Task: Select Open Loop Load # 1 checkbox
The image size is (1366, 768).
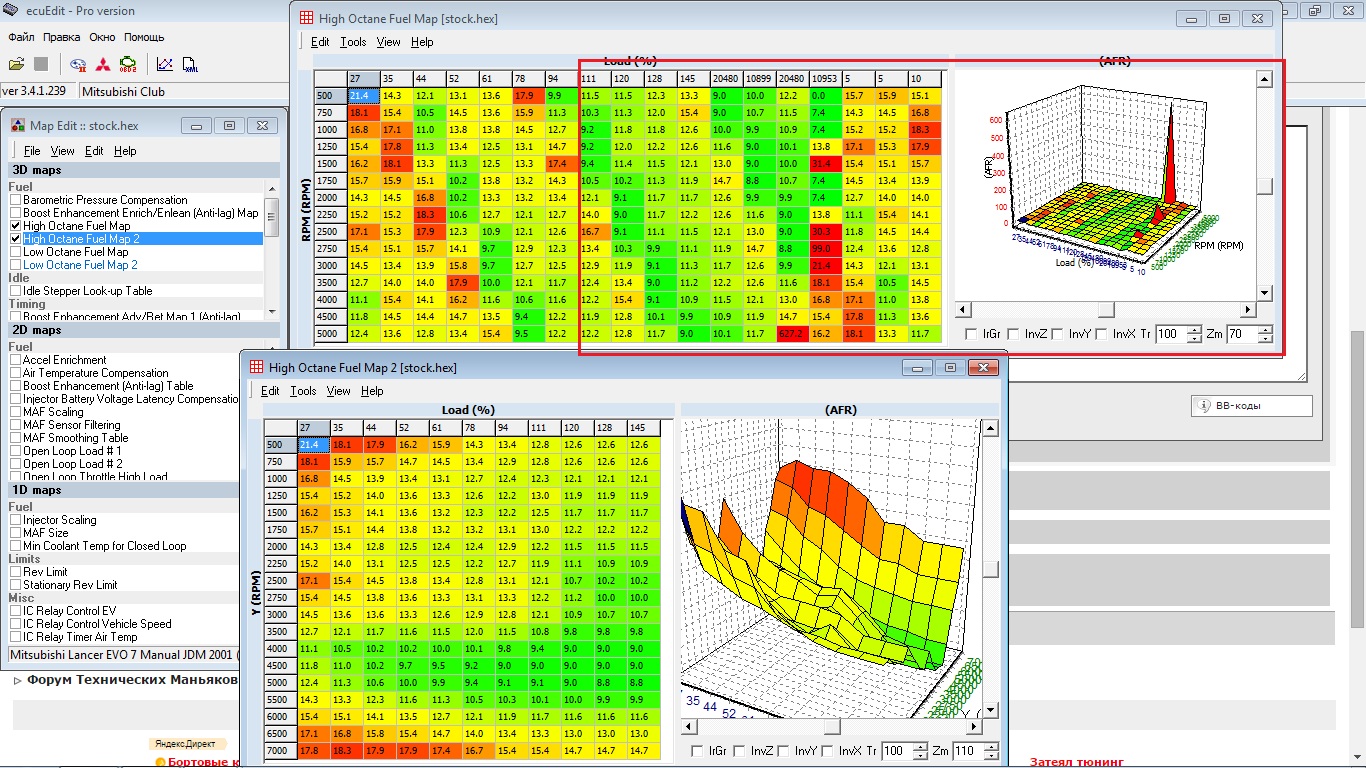Action: 15,451
